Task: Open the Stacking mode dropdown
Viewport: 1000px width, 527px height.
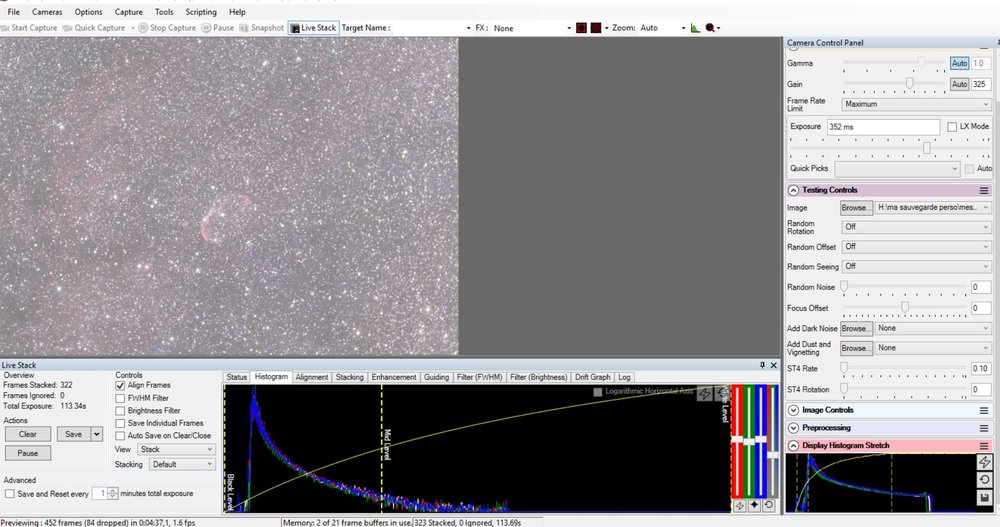Action: [182, 464]
